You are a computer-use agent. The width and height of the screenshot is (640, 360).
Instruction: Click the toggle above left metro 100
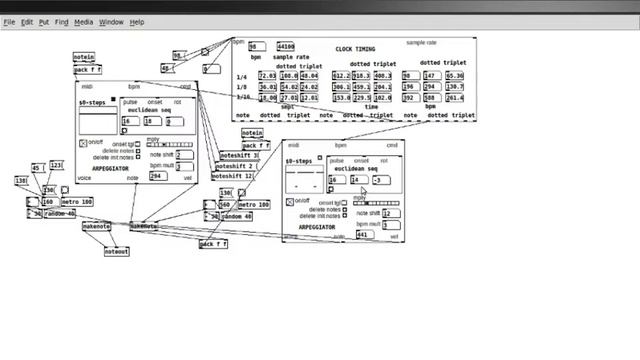[x=64, y=190]
